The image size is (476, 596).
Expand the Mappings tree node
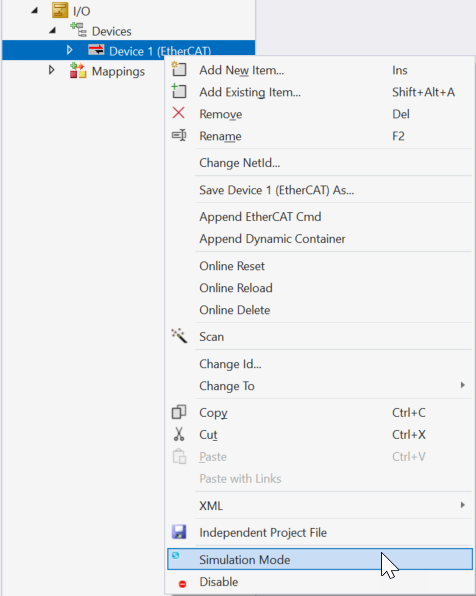coord(51,70)
